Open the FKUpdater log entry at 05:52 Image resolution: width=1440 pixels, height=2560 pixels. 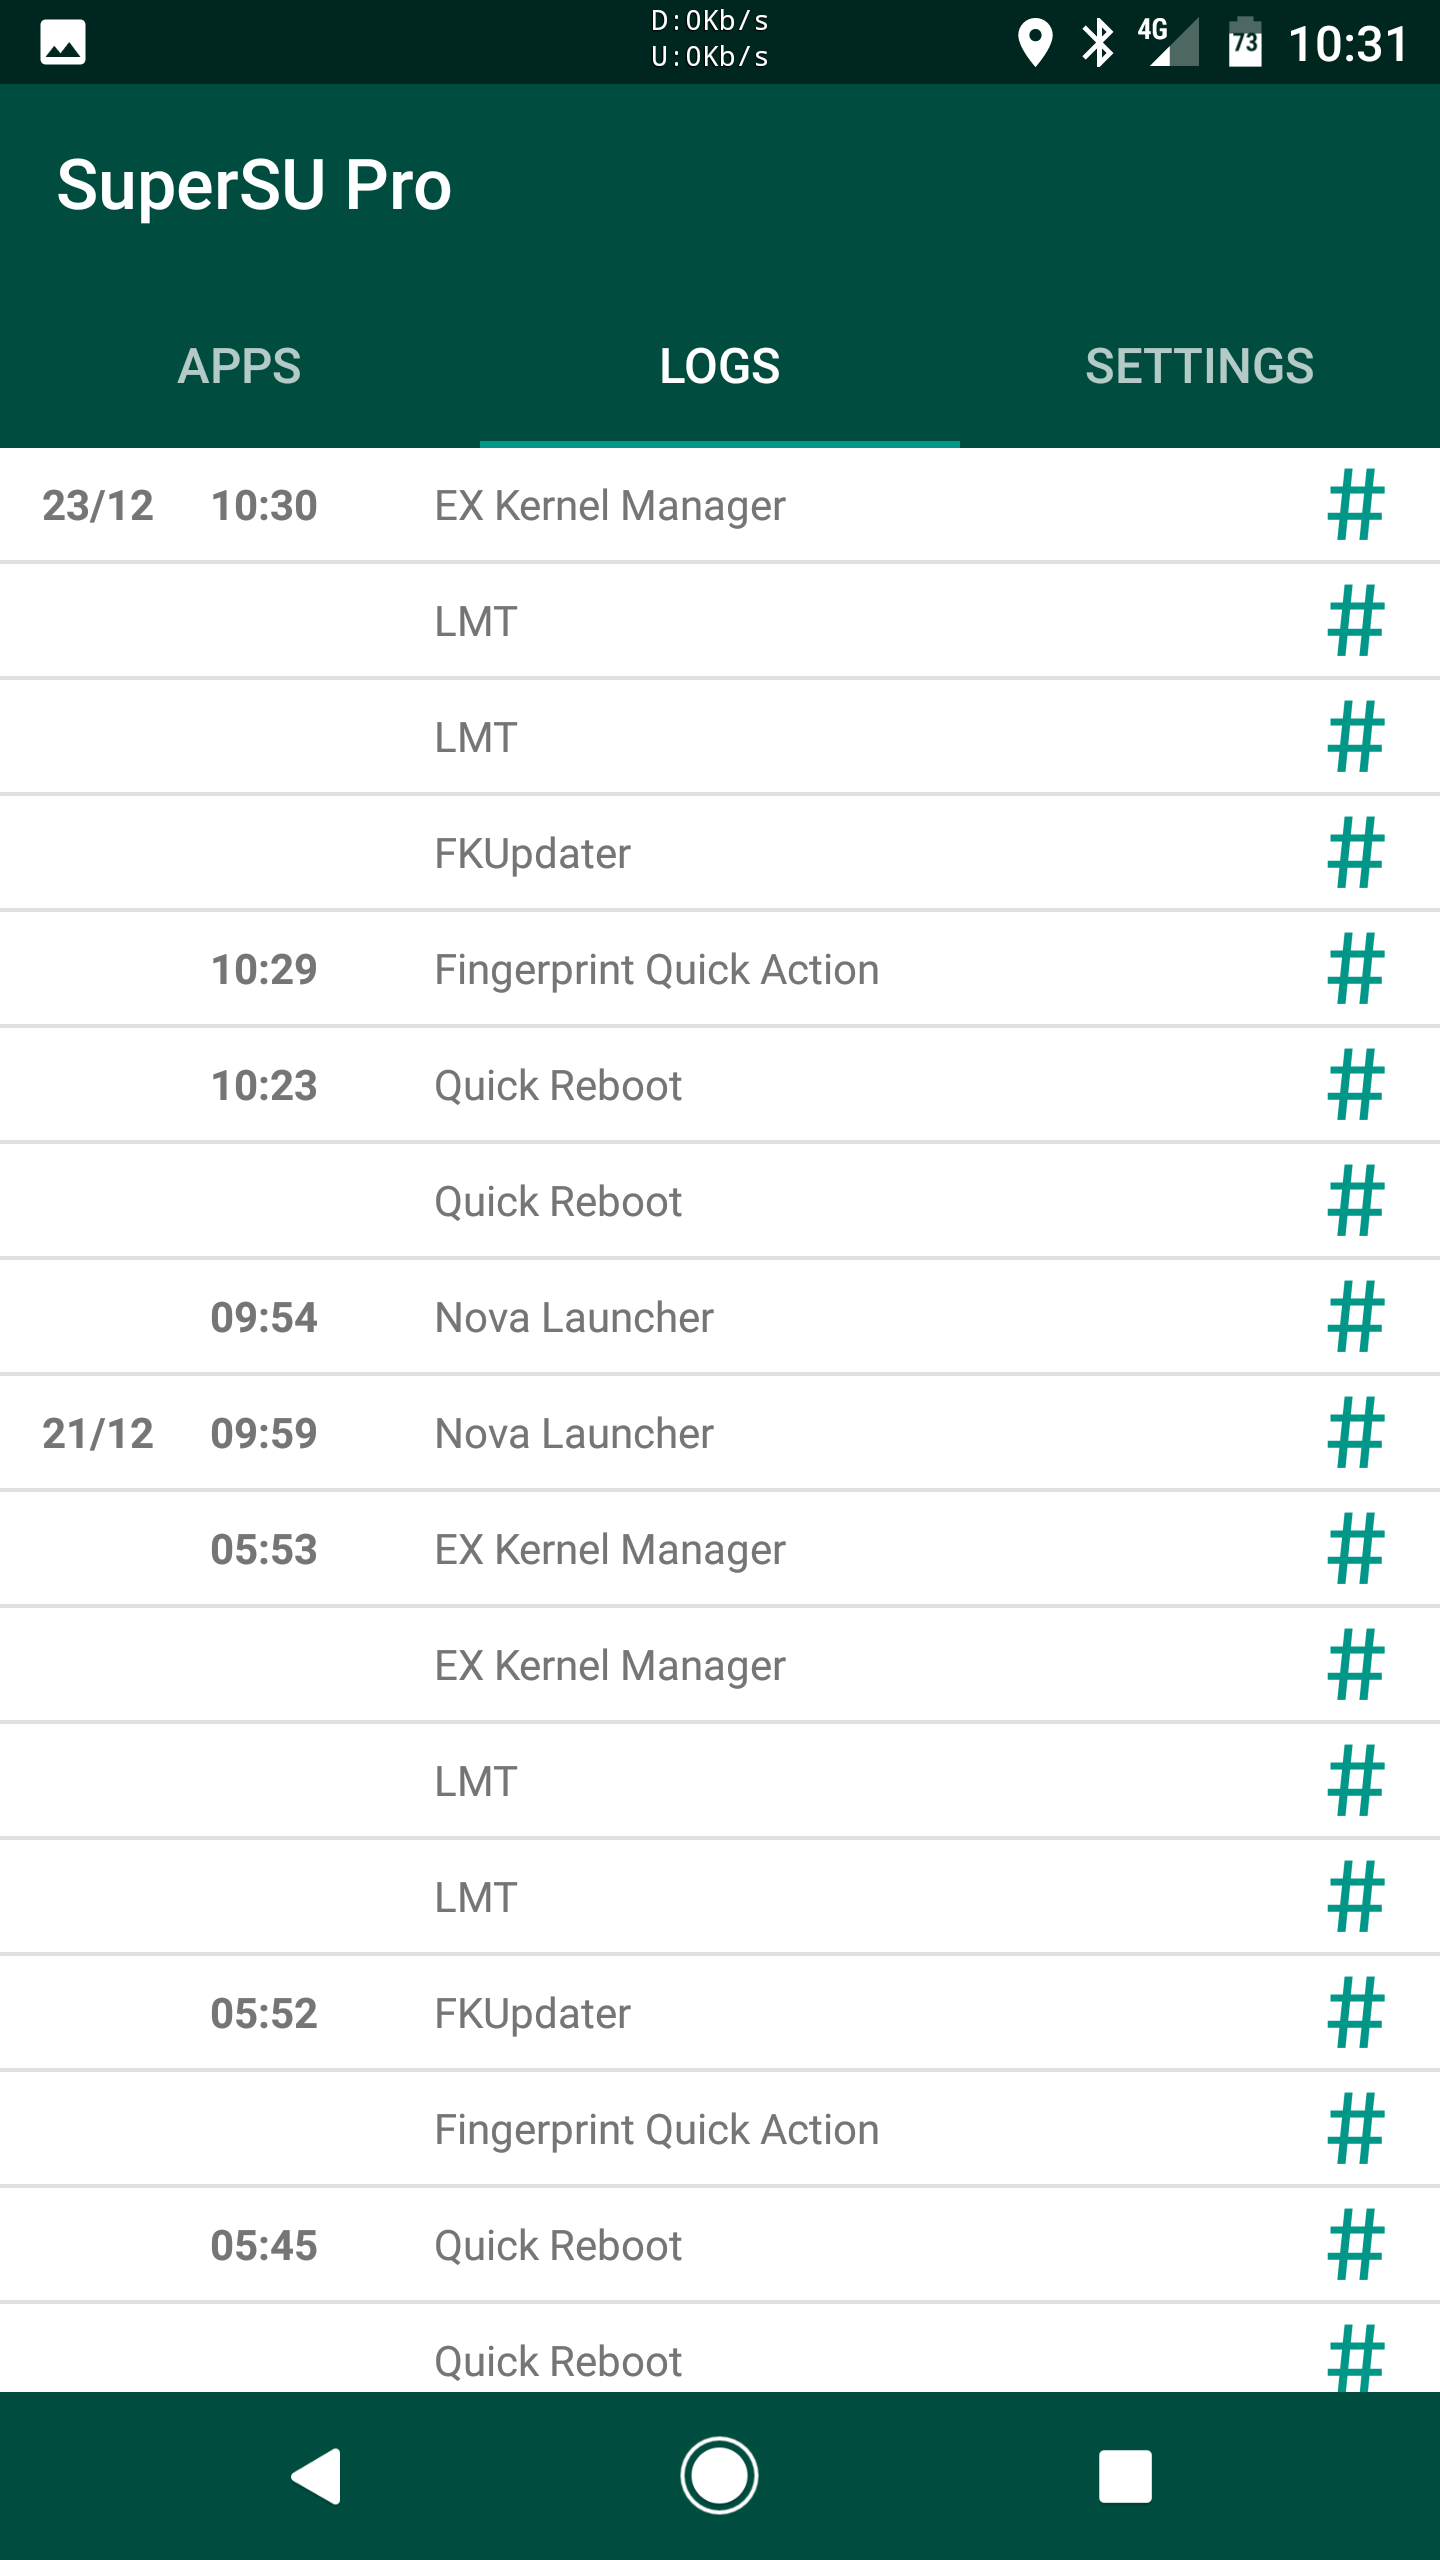point(720,2013)
